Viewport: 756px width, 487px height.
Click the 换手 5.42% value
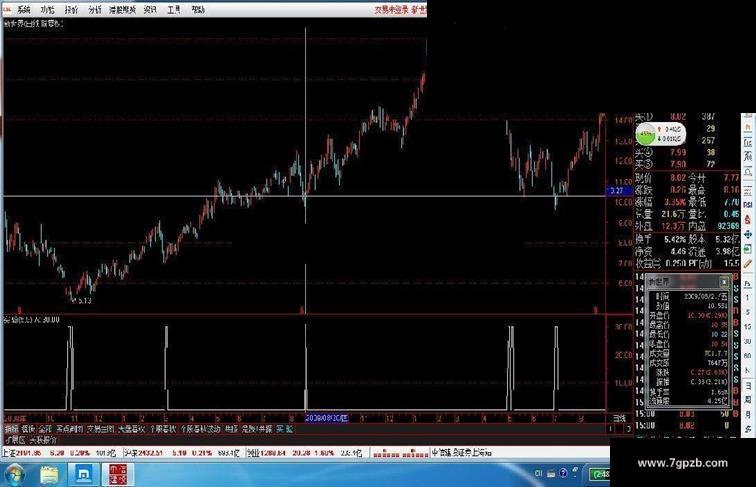click(x=675, y=239)
